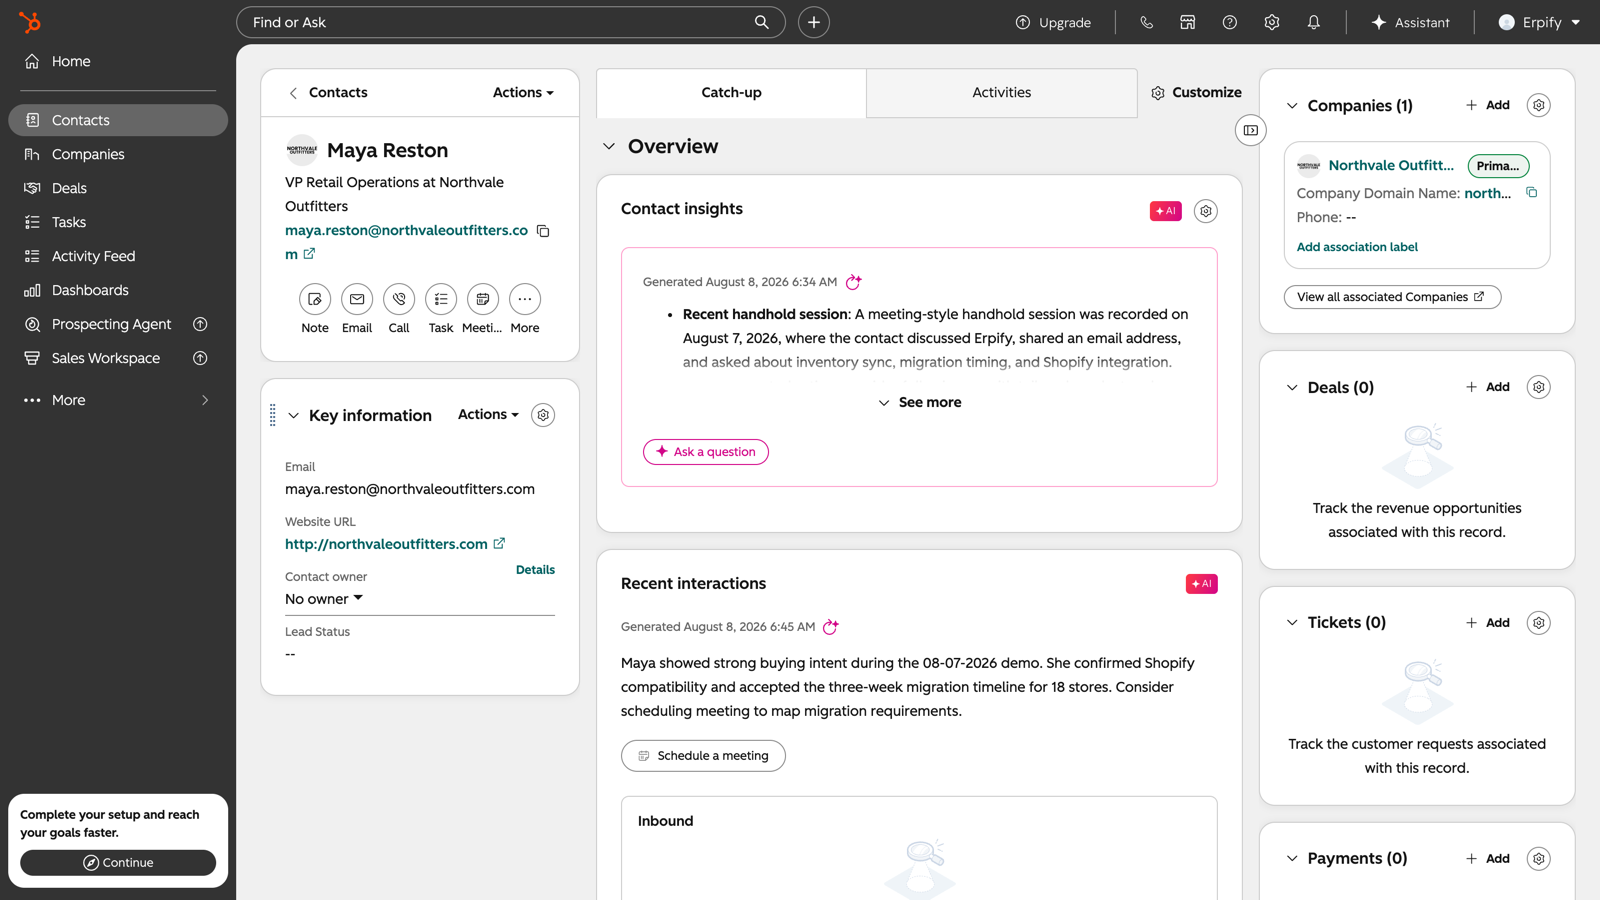Compose an Email to the contact

click(x=357, y=299)
